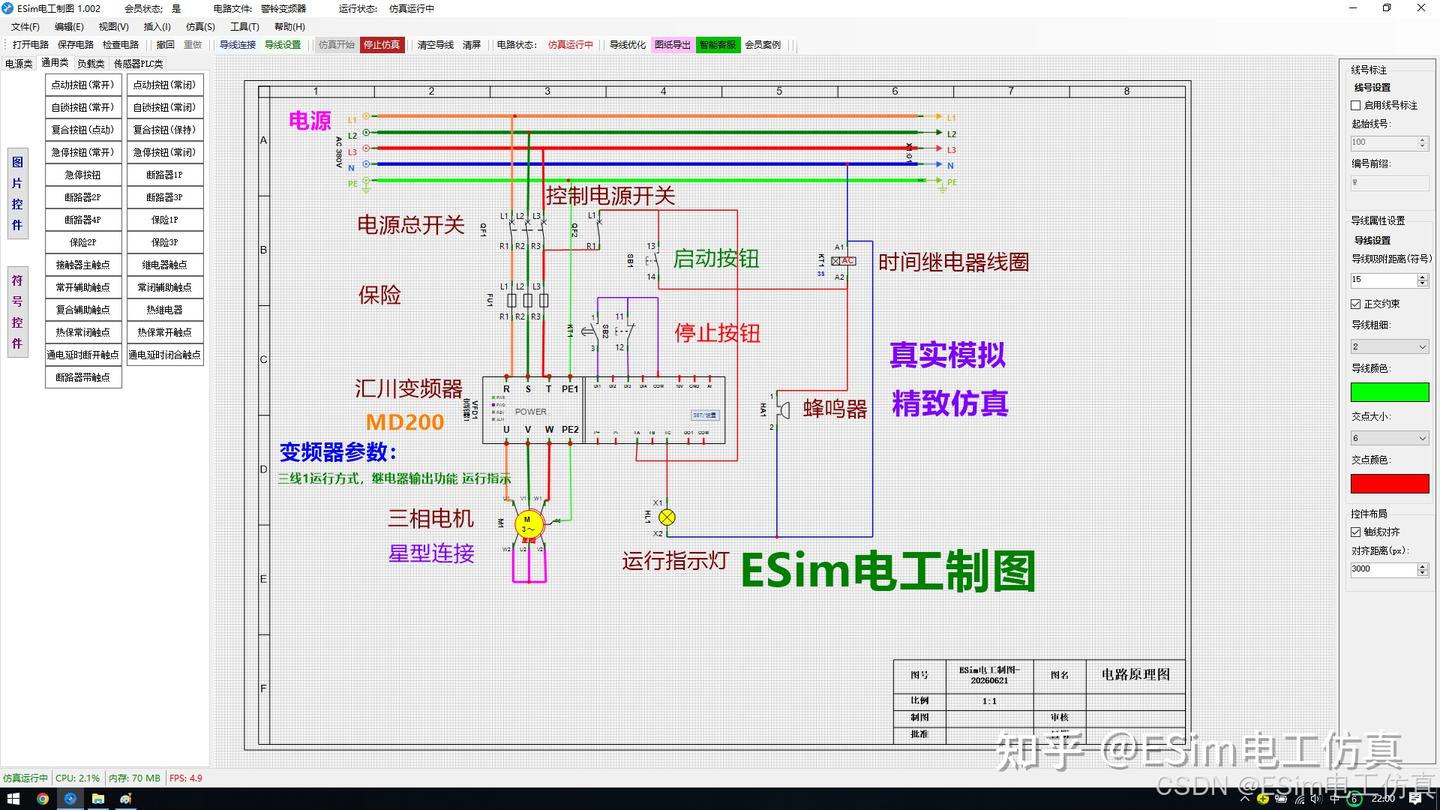Viewport: 1440px width, 810px height.
Task: Open File Explorer from taskbar
Action: (x=98, y=799)
